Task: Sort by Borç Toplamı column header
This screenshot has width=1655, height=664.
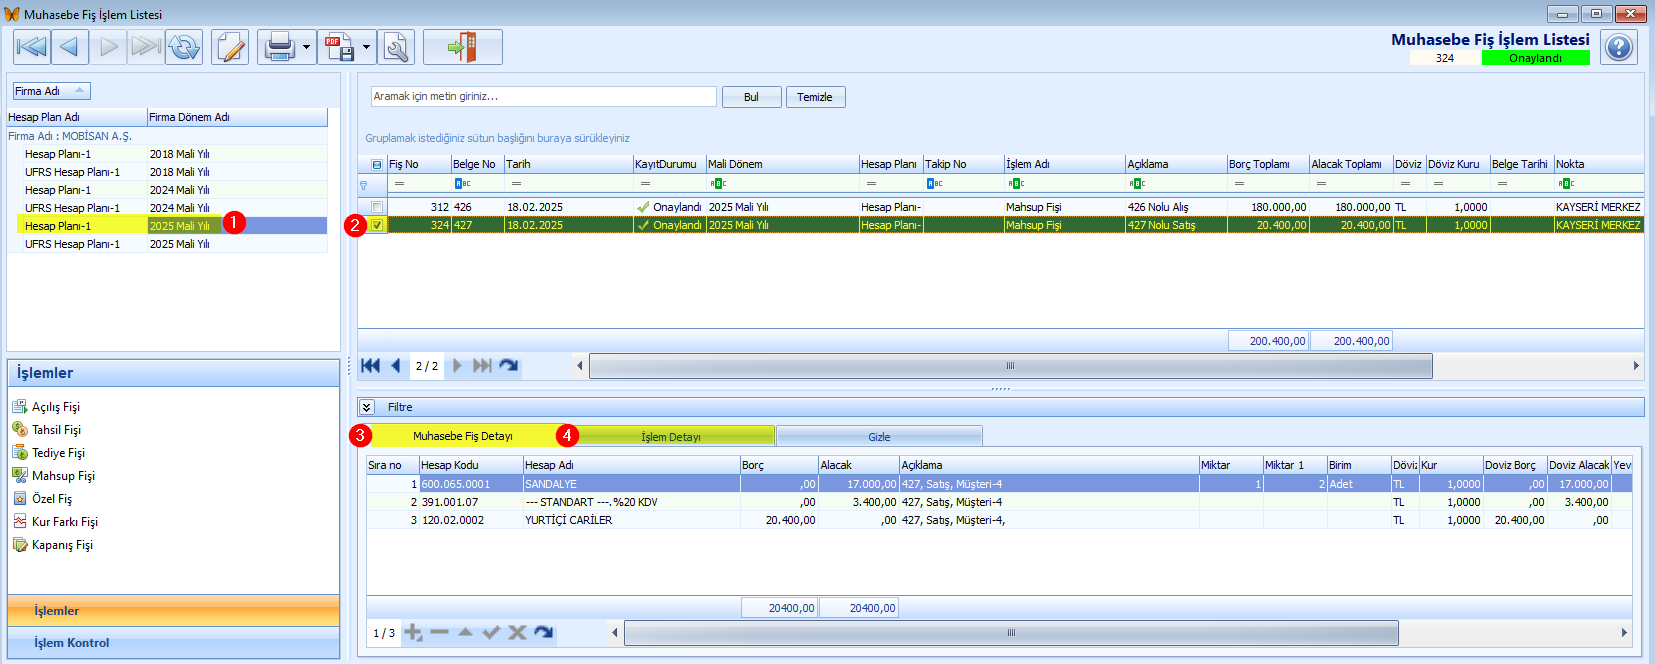Action: (1268, 164)
